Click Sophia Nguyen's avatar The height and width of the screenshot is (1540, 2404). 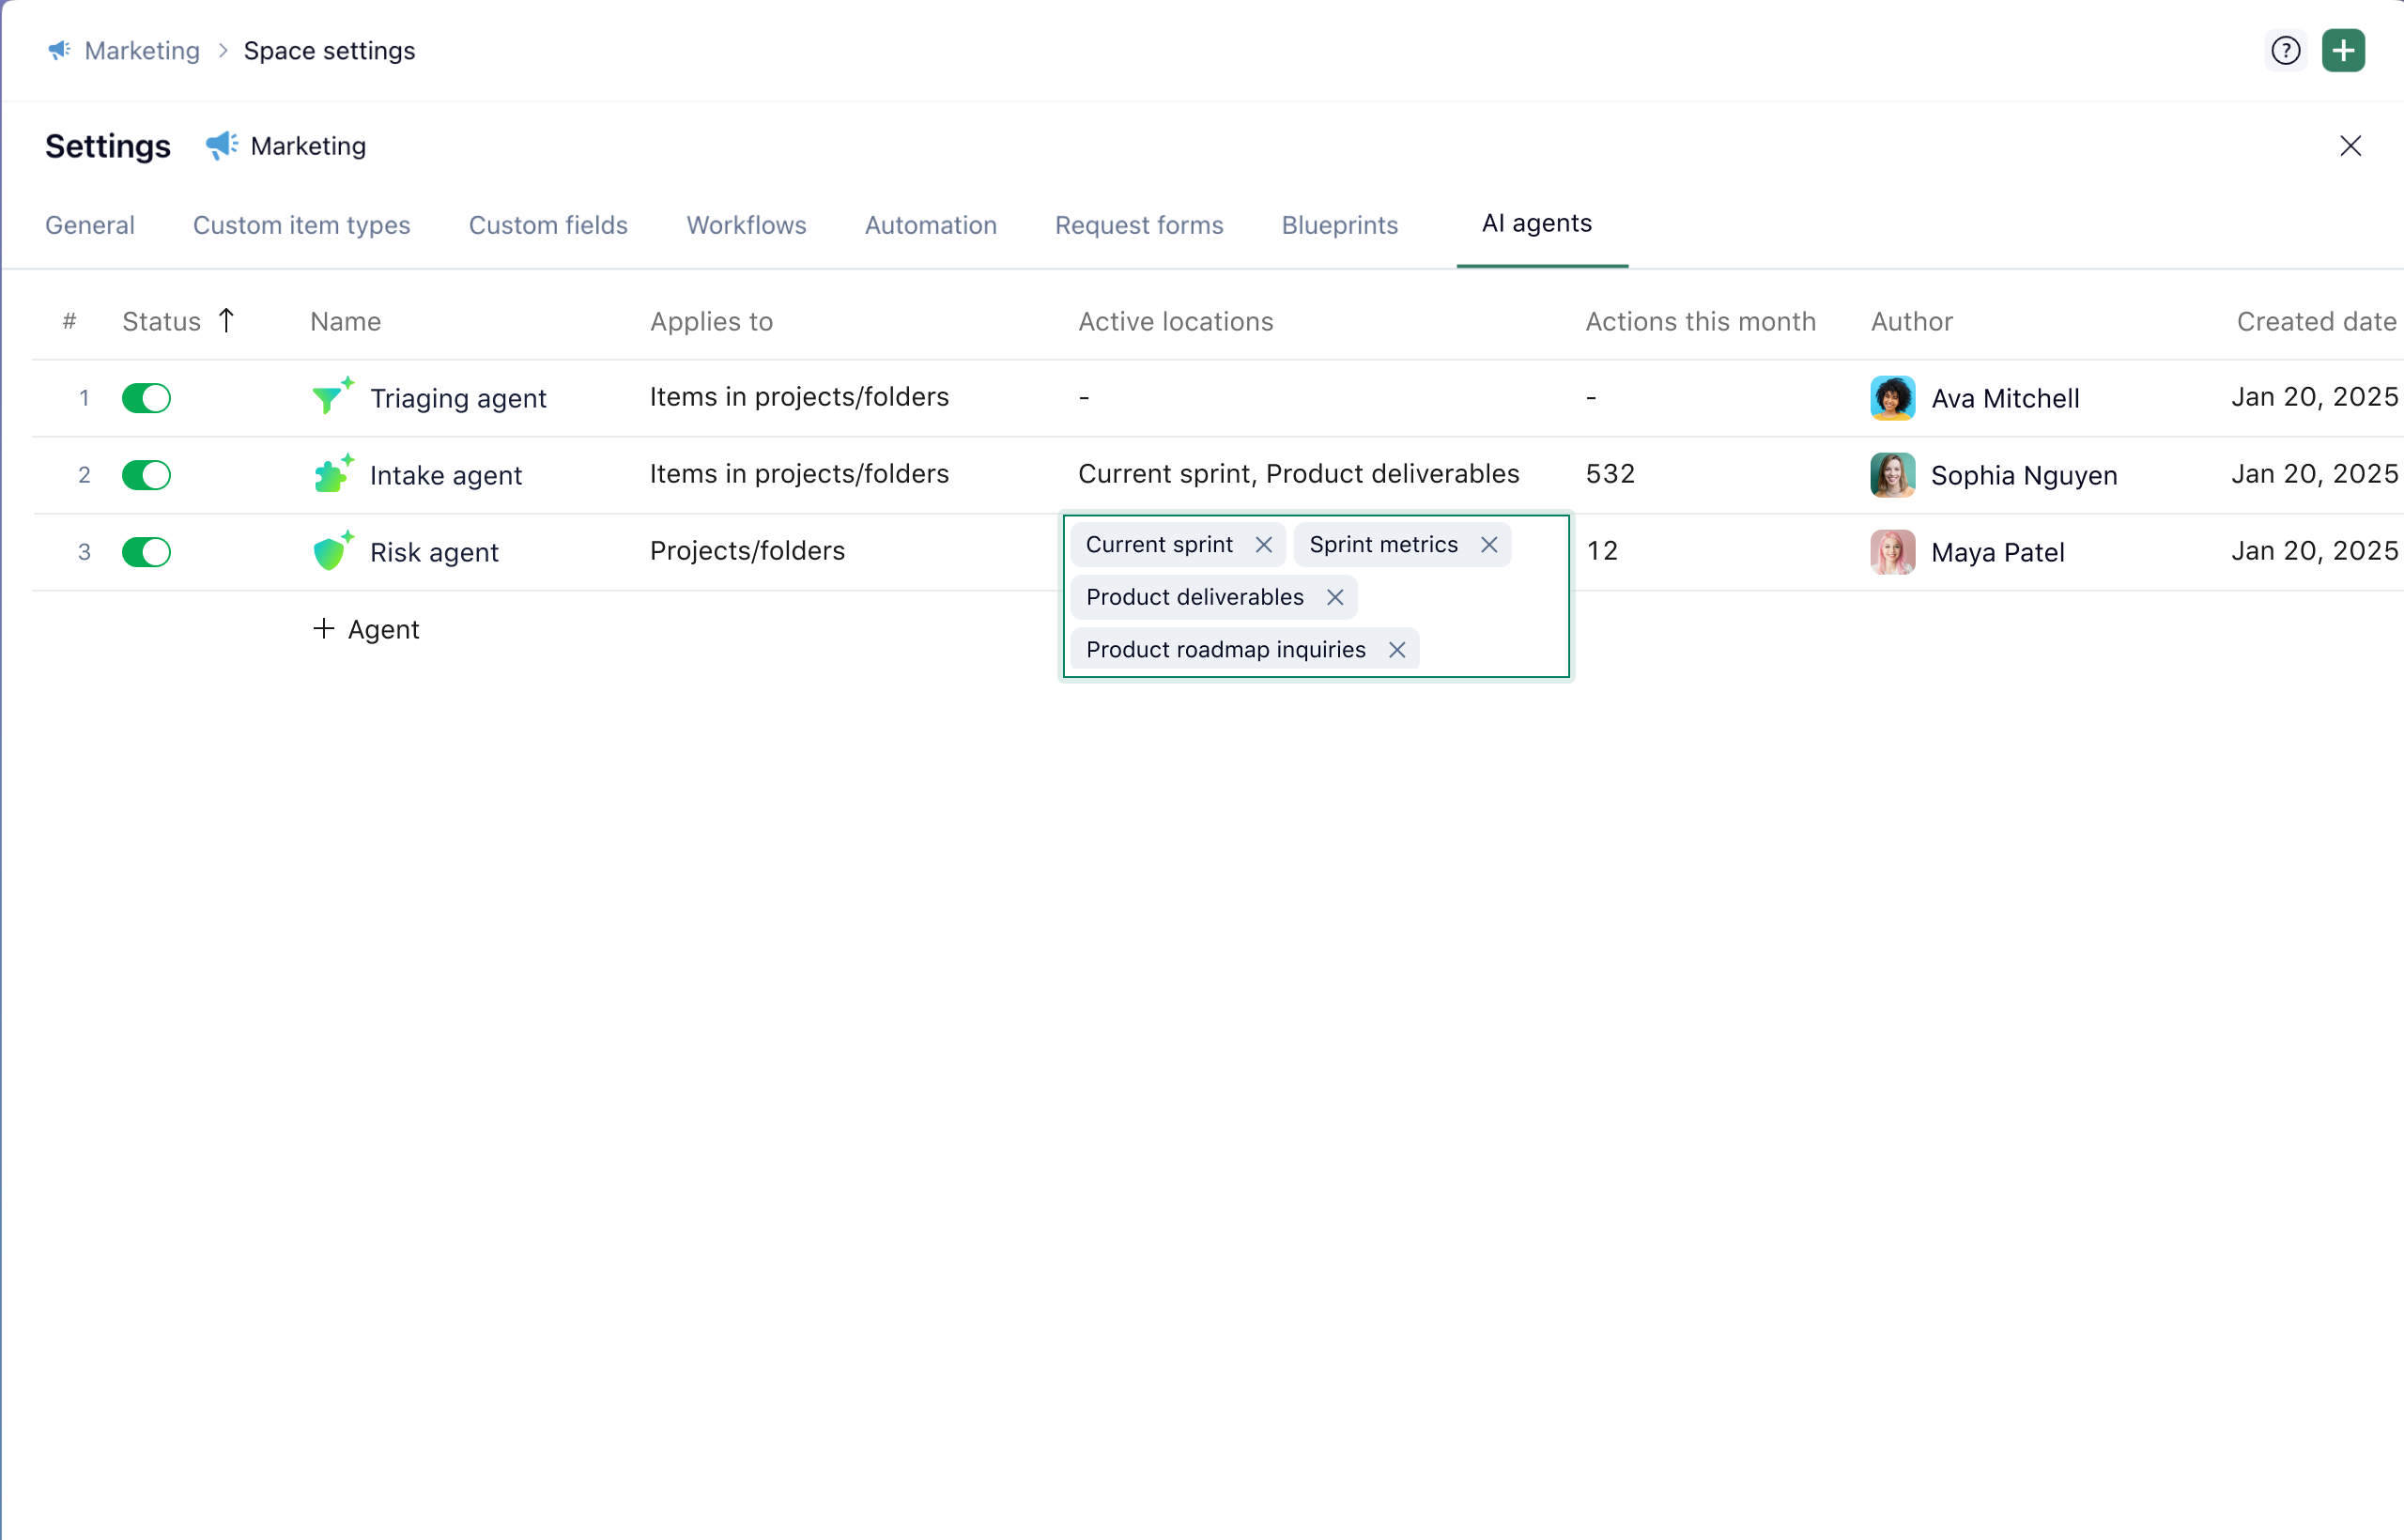1892,475
